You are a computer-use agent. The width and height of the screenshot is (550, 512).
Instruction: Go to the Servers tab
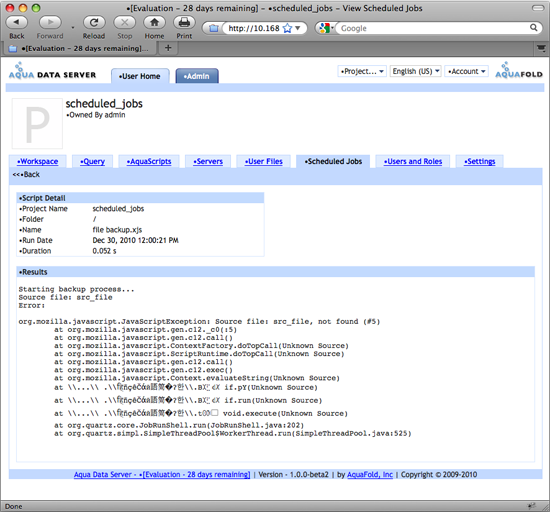coord(208,161)
